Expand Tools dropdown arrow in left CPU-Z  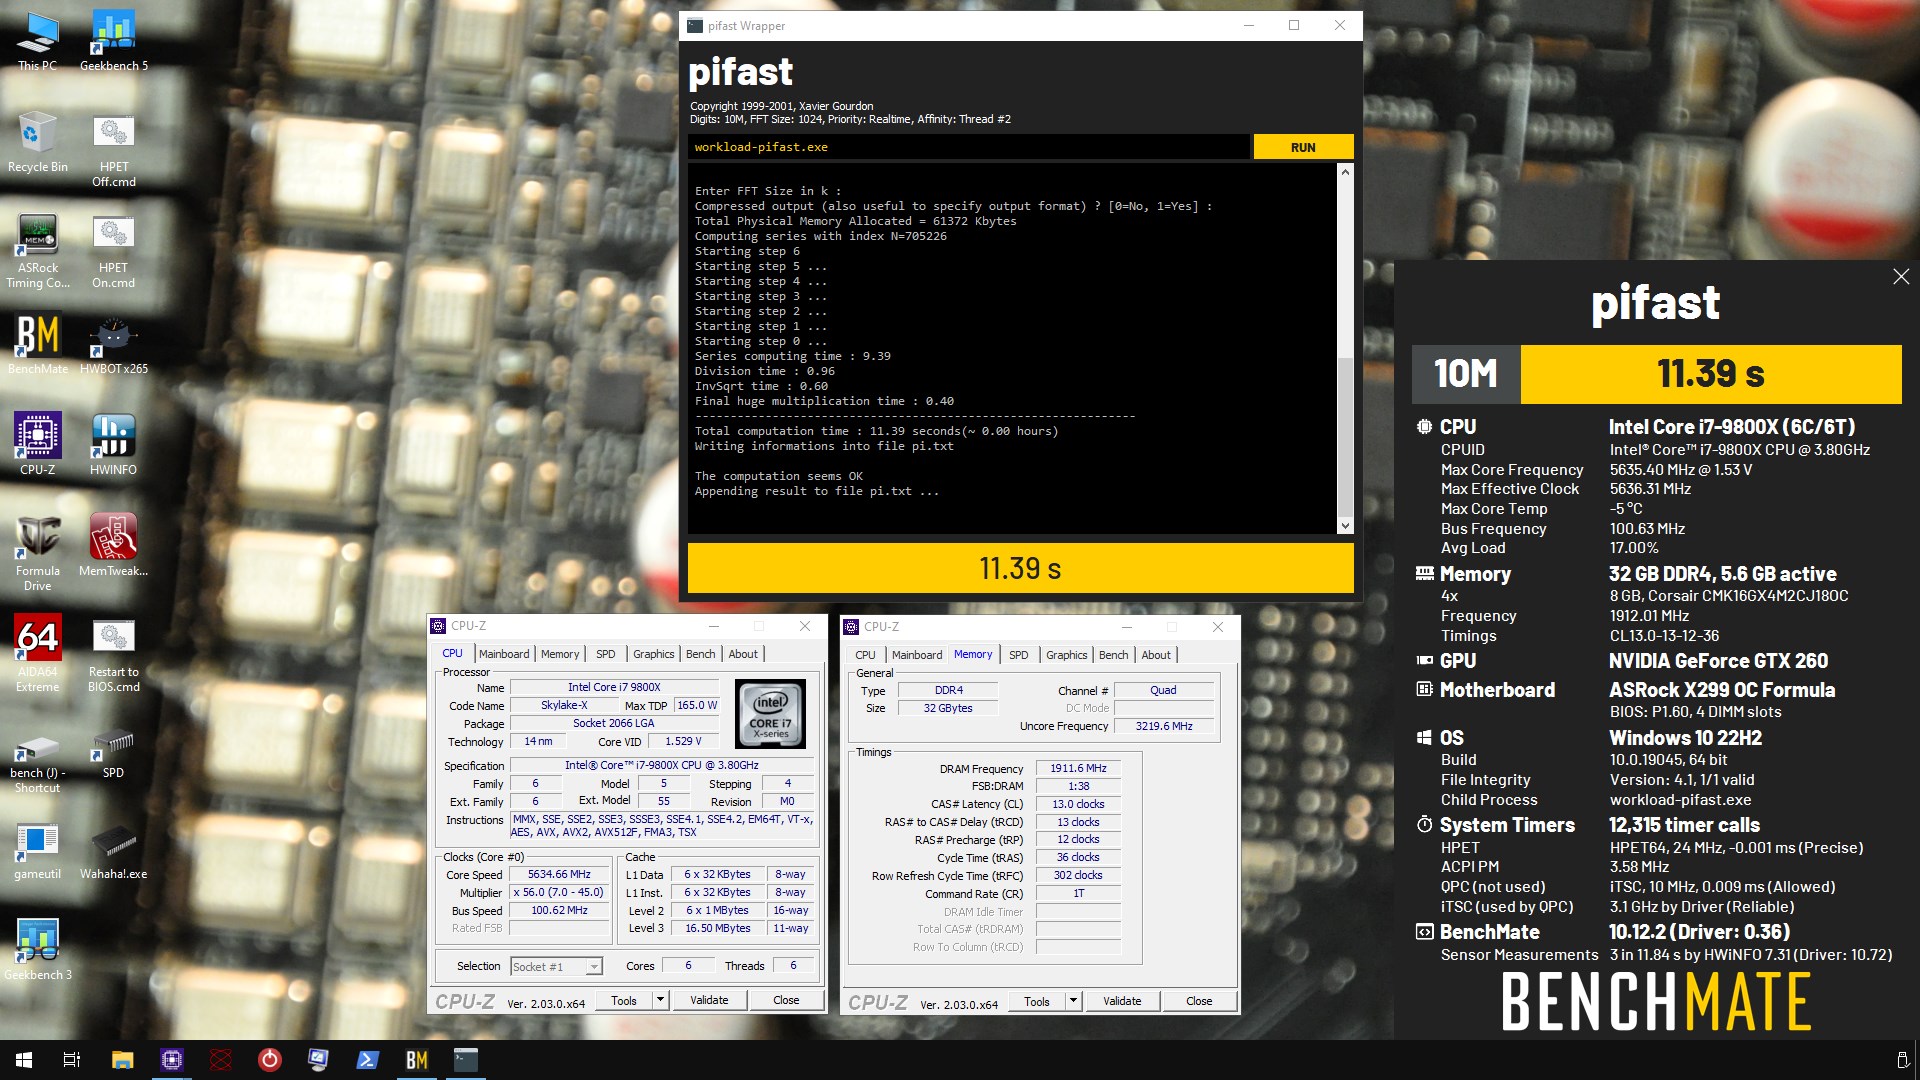tap(660, 1000)
